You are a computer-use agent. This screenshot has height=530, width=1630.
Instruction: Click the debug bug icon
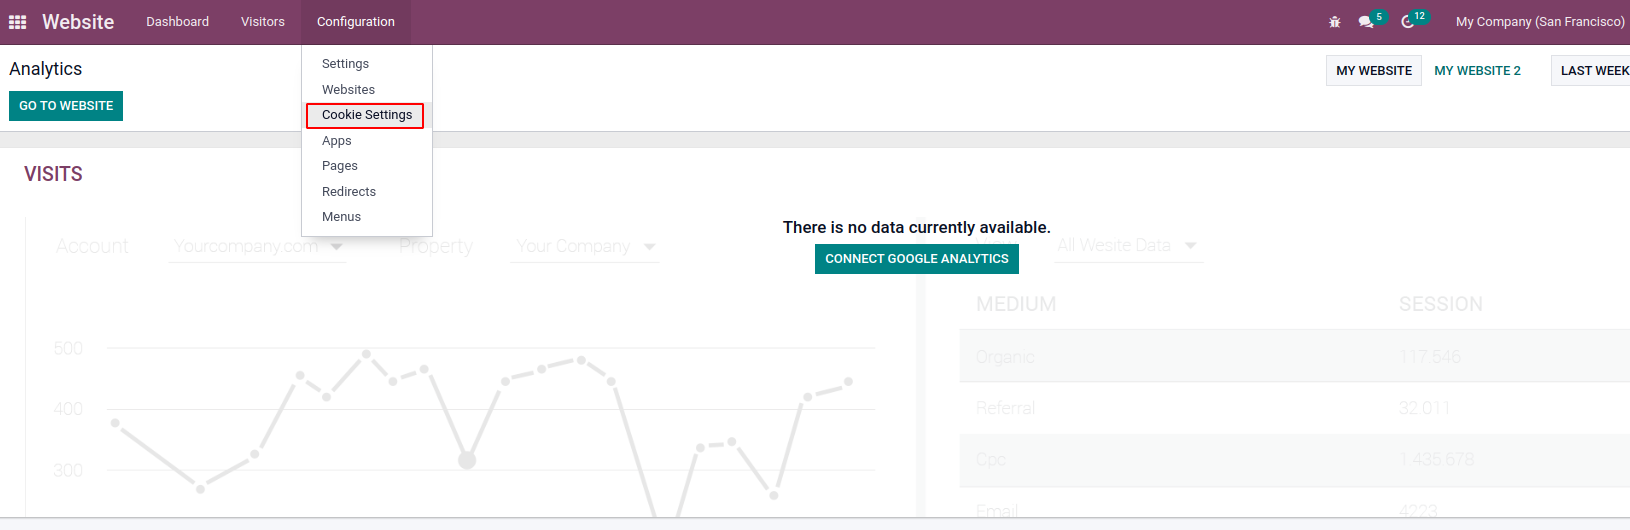coord(1334,22)
